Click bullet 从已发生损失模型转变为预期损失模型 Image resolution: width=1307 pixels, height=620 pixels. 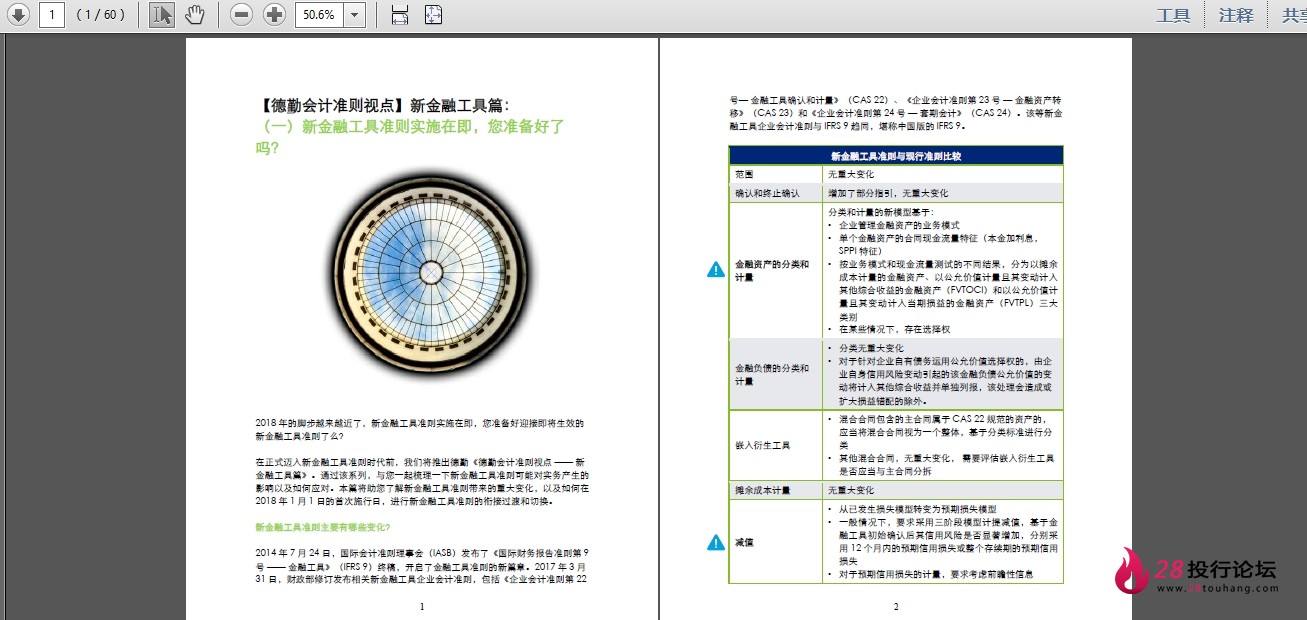[918, 509]
